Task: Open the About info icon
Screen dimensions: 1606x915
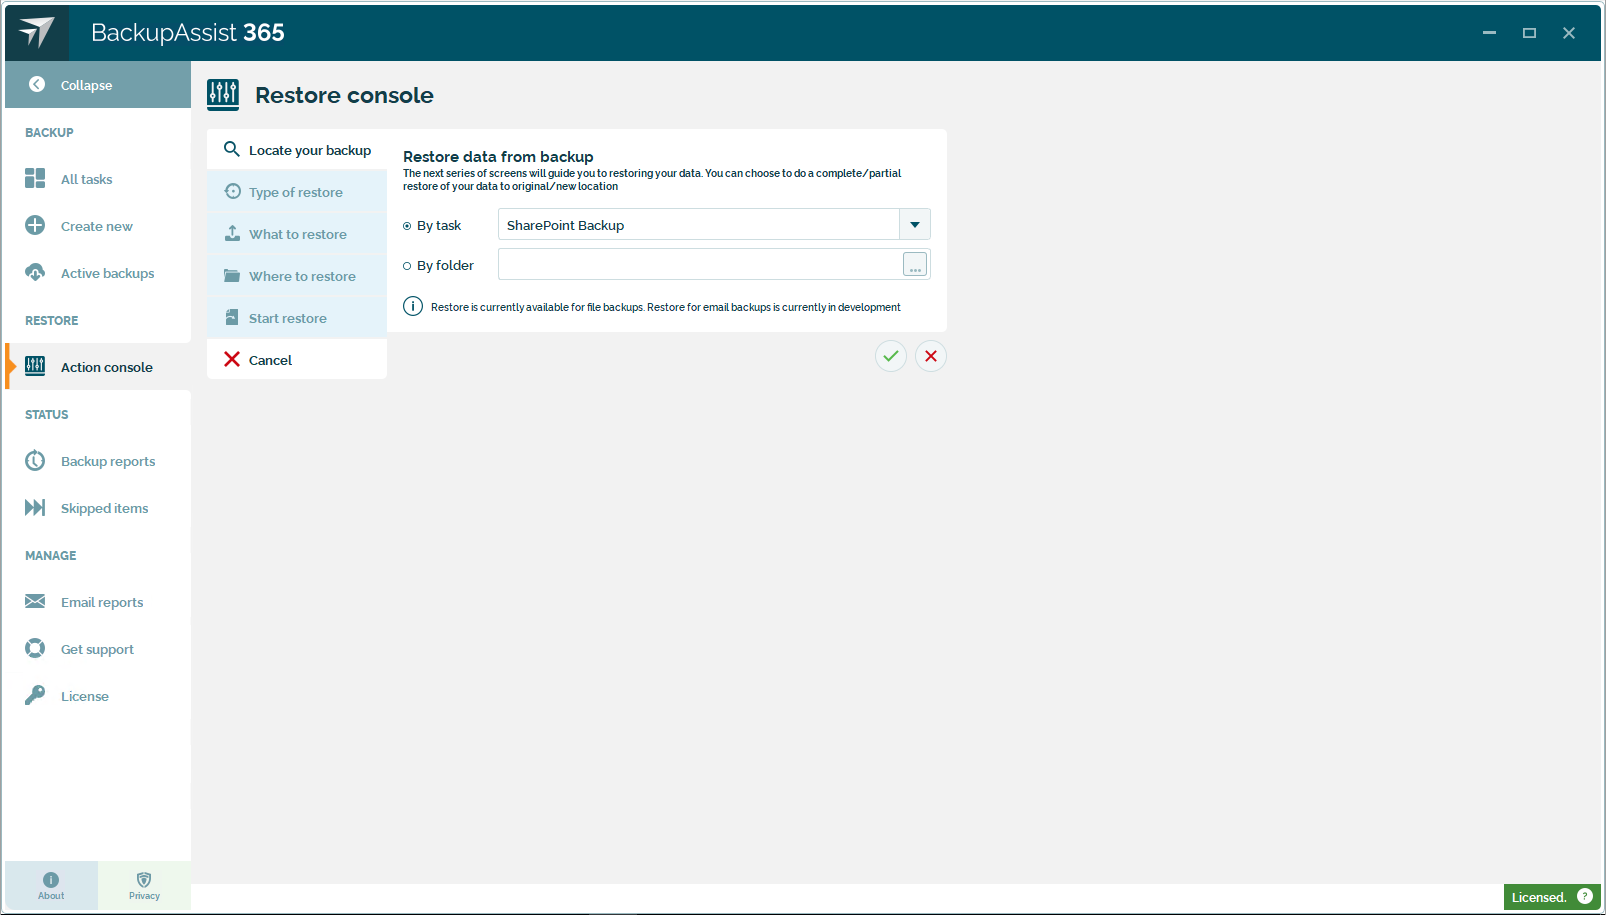Action: 51,880
